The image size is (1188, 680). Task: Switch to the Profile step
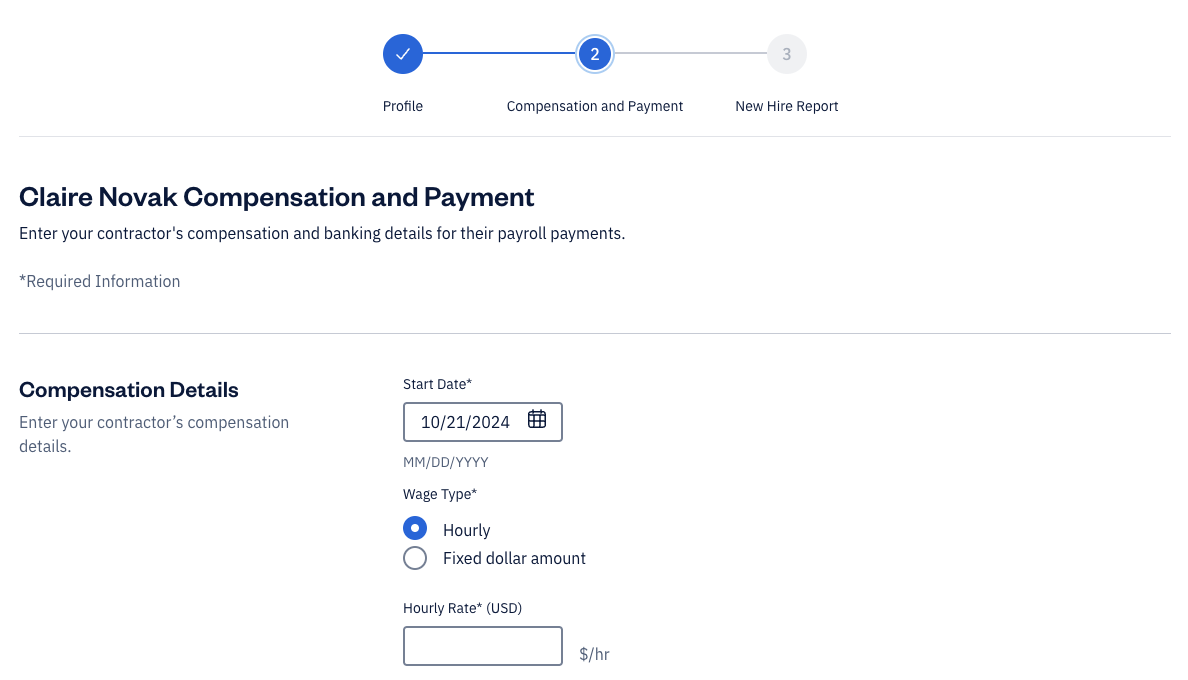(403, 105)
